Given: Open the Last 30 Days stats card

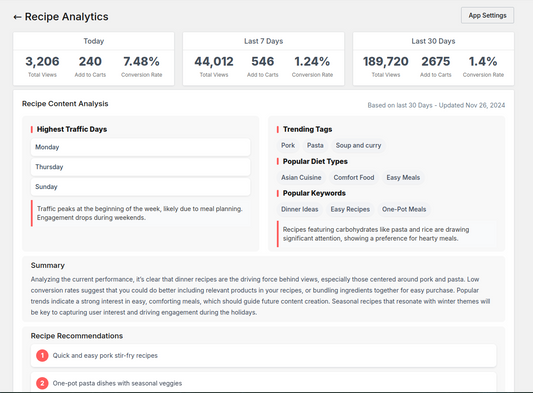Looking at the screenshot, I should (x=433, y=59).
